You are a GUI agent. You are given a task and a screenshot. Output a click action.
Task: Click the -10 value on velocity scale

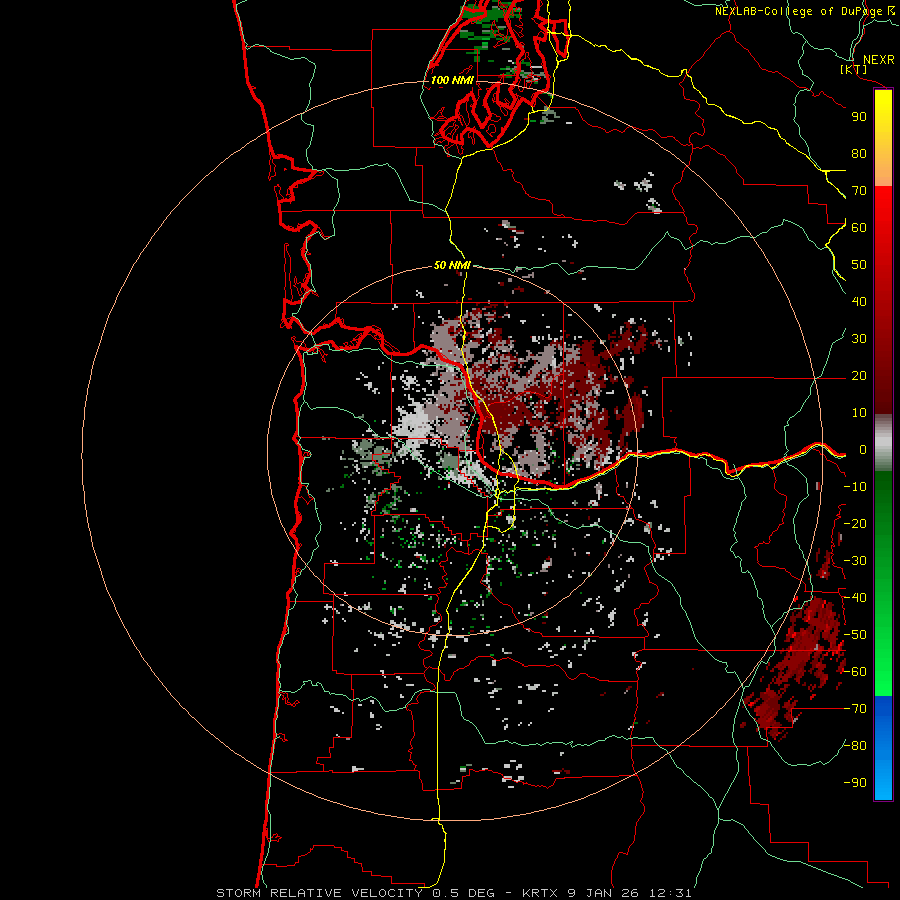855,487
